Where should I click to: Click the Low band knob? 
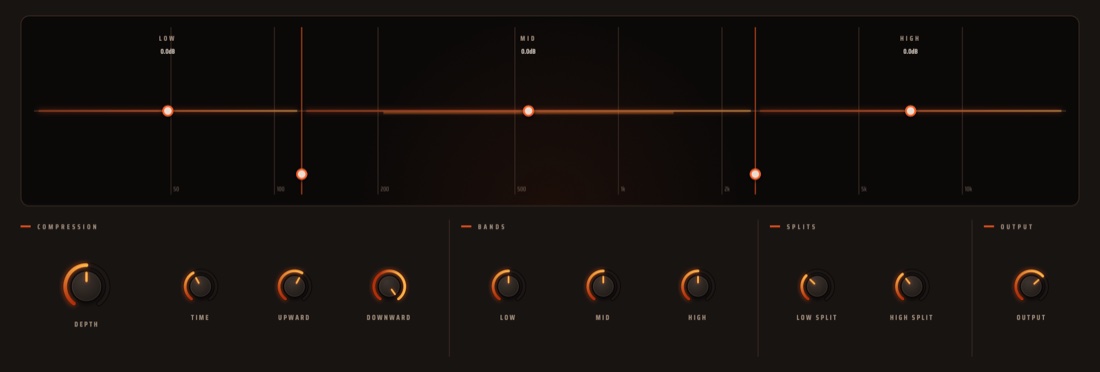(508, 286)
